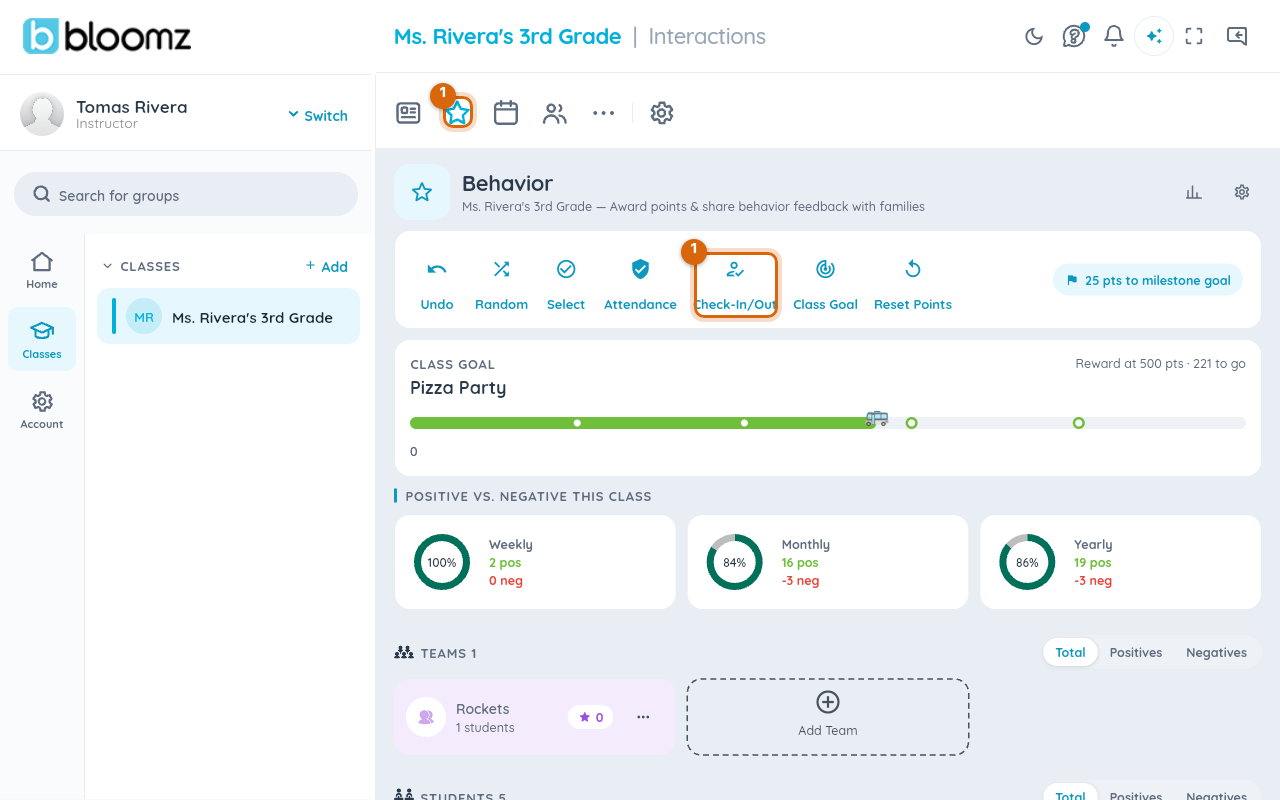Click Ms. Rivera's 3rd Grade title
Image resolution: width=1280 pixels, height=800 pixels.
[x=508, y=36]
